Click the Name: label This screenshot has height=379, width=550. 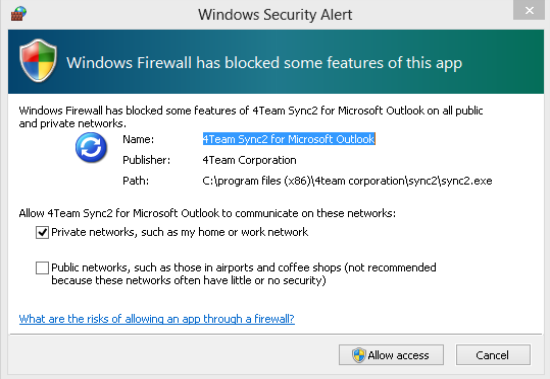click(138, 139)
